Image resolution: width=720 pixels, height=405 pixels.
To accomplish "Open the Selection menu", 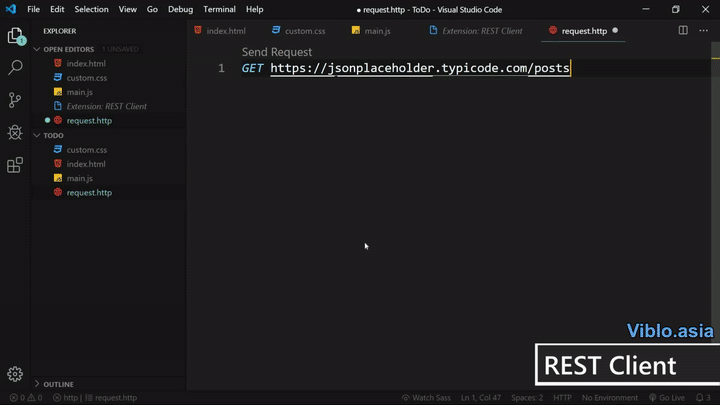I will (x=91, y=9).
